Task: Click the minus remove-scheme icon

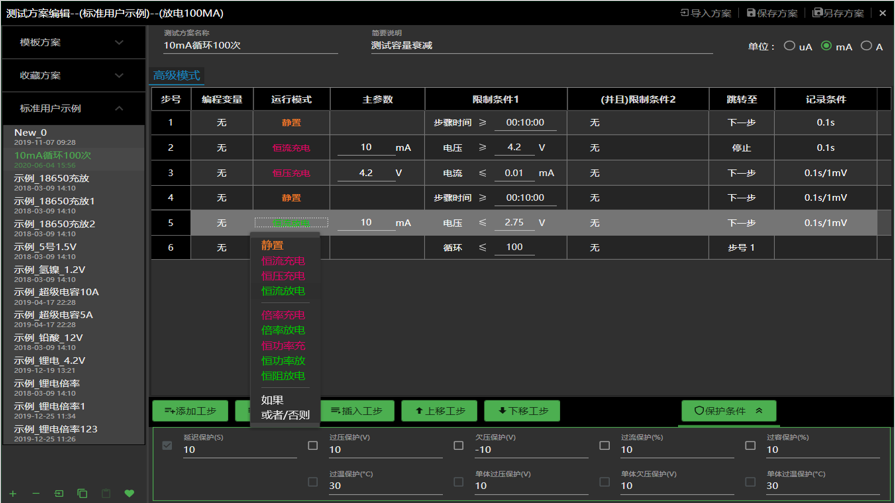Action: (x=36, y=493)
